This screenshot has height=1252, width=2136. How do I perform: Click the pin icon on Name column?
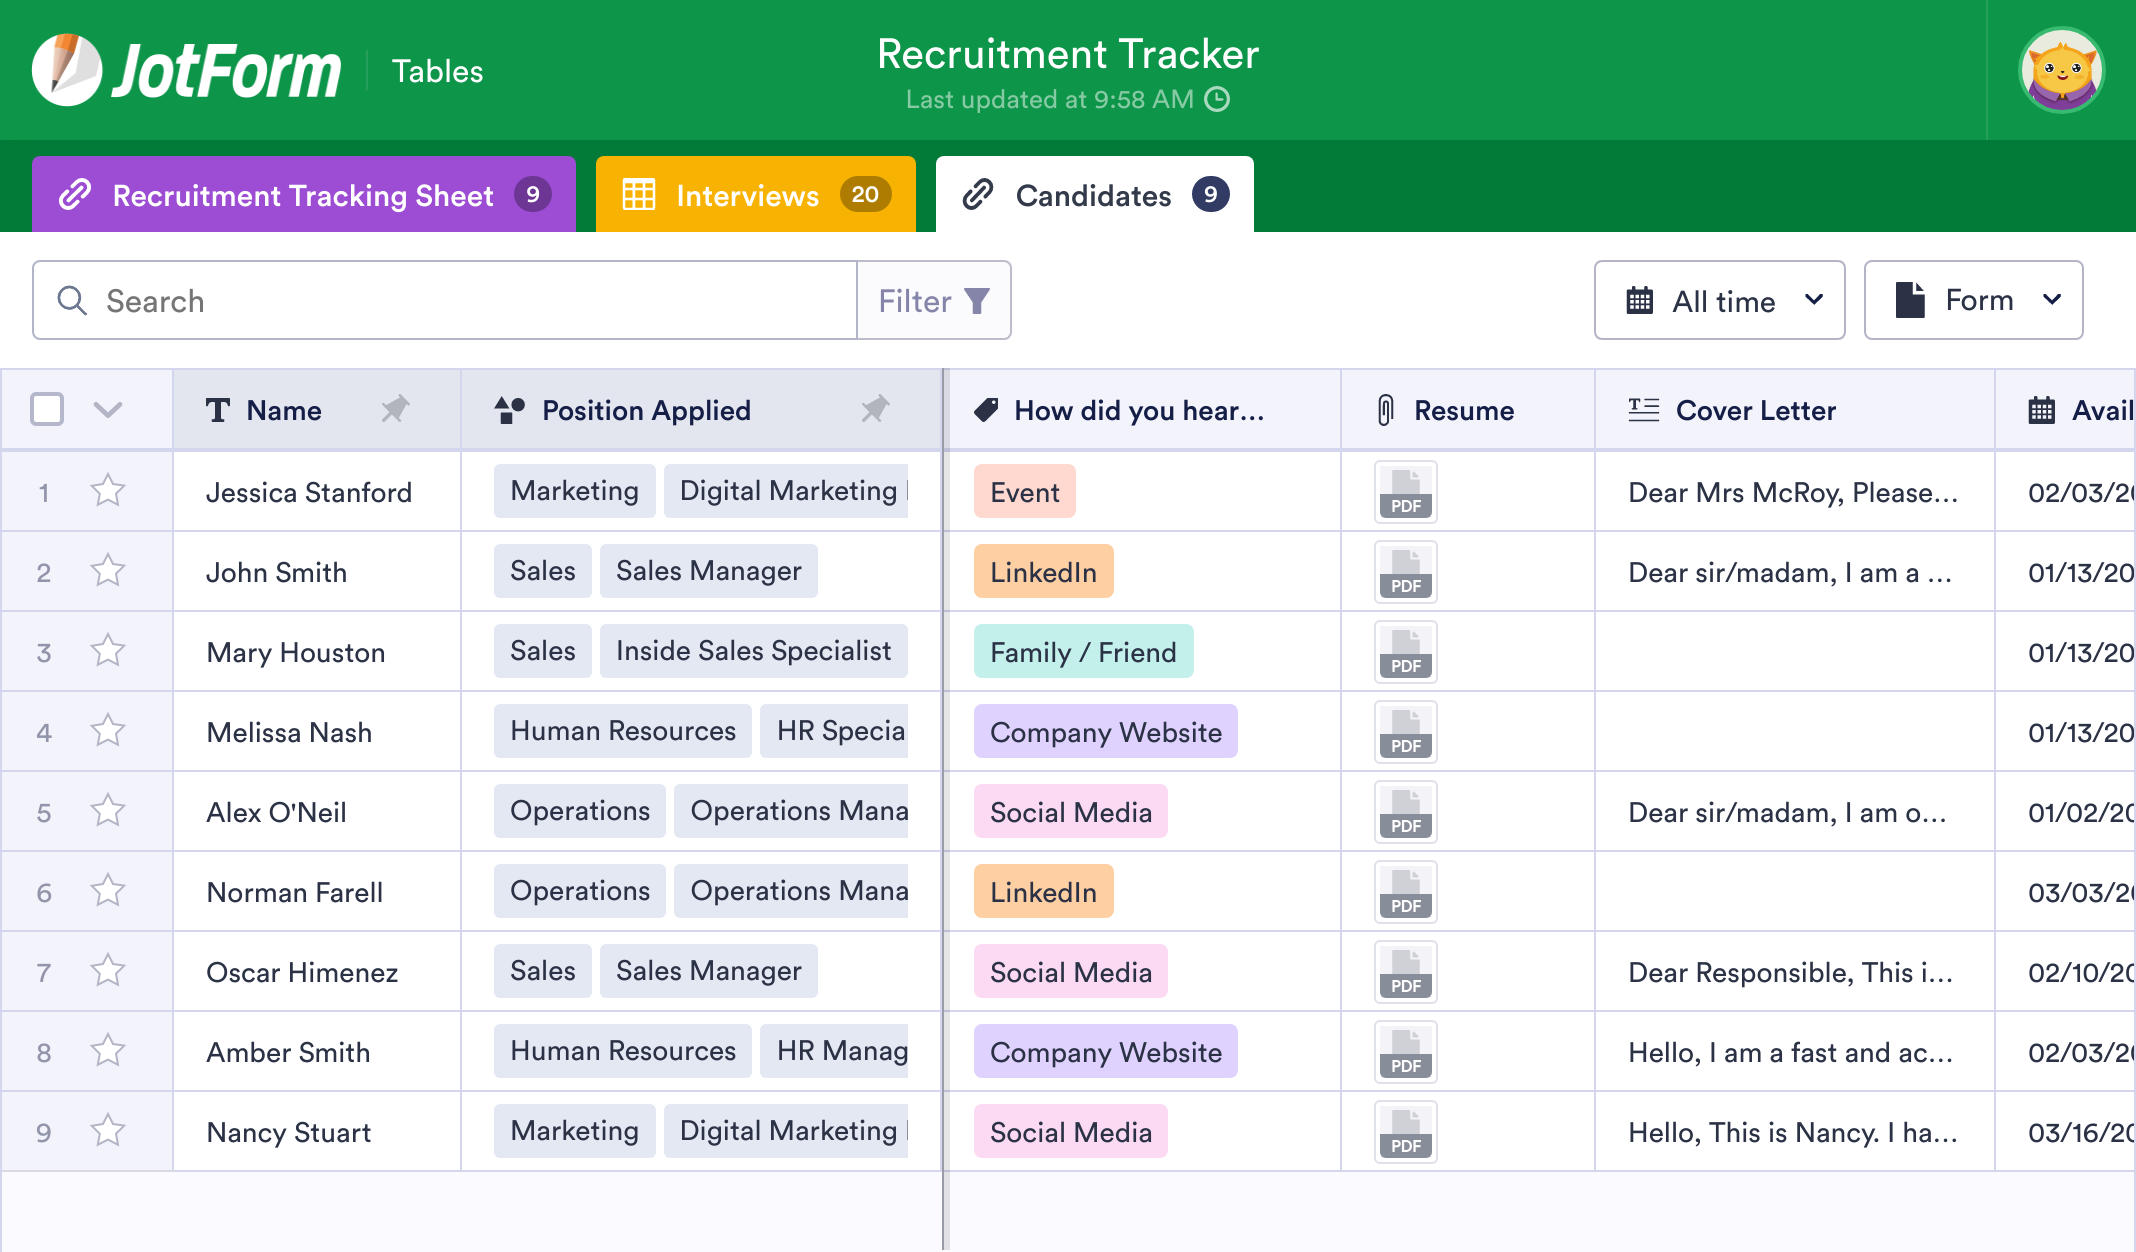pos(395,409)
